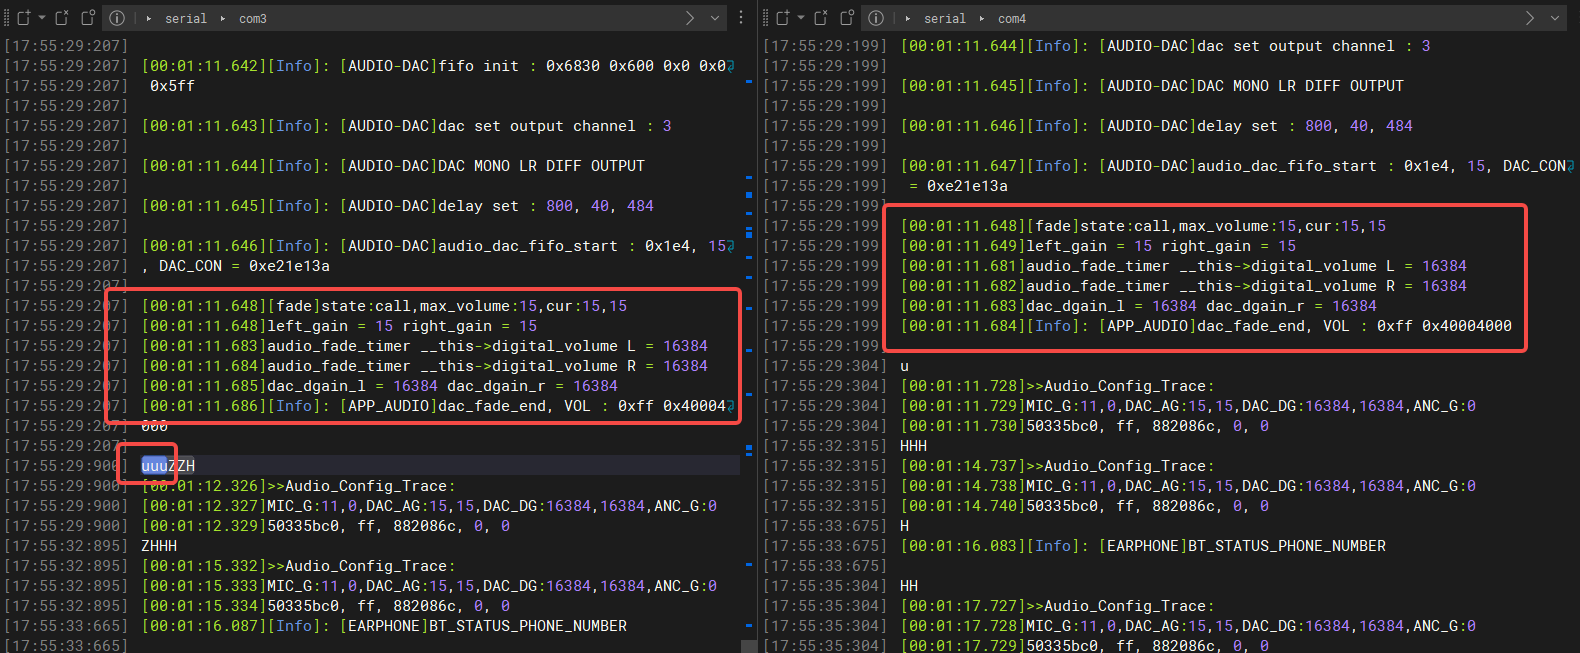Click the [00:01:17.727] Audio_Config_Trace line in com4

coord(1058,606)
